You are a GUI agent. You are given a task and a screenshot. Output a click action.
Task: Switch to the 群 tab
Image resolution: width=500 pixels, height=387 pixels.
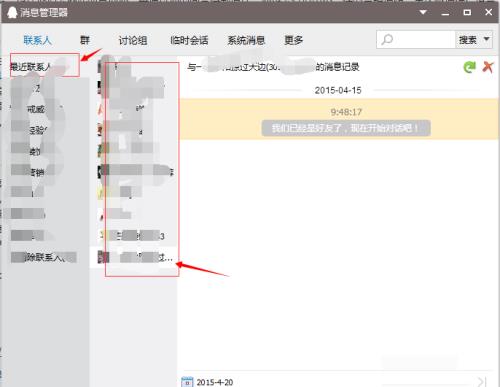click(x=85, y=40)
